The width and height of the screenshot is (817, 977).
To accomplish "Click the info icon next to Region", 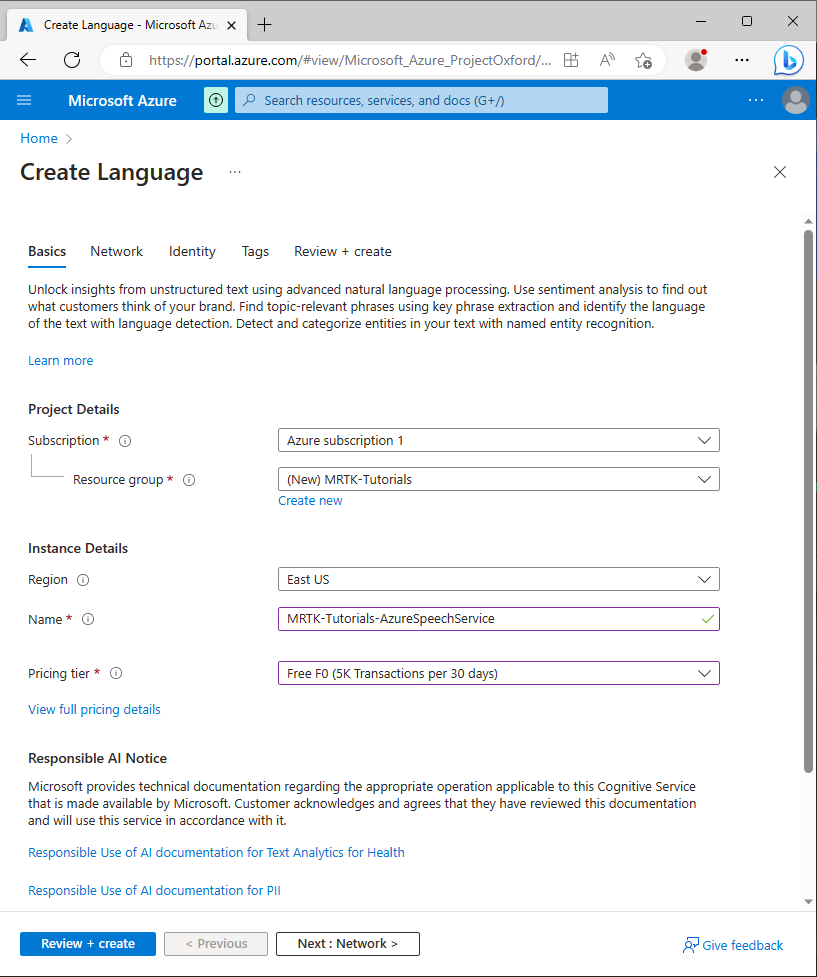I will pos(85,579).
